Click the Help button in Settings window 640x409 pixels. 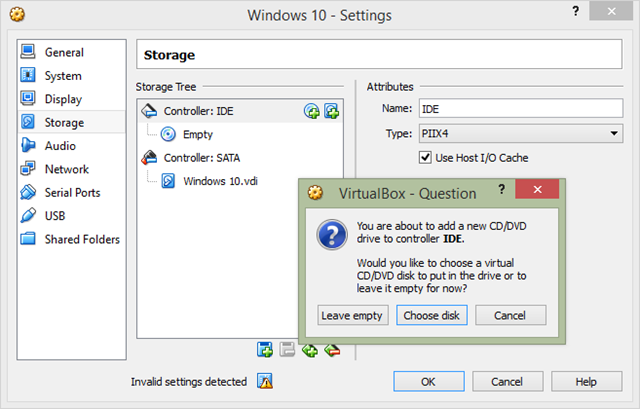point(587,381)
